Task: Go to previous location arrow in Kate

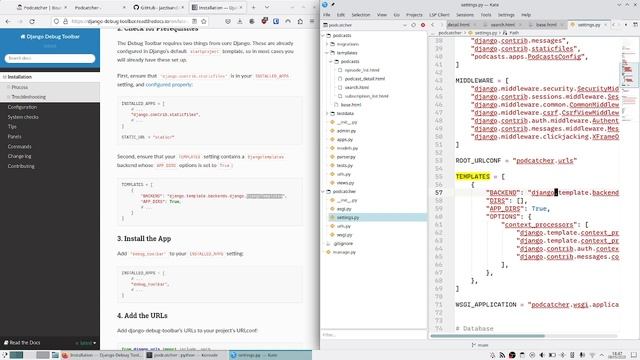Action: [x=433, y=25]
